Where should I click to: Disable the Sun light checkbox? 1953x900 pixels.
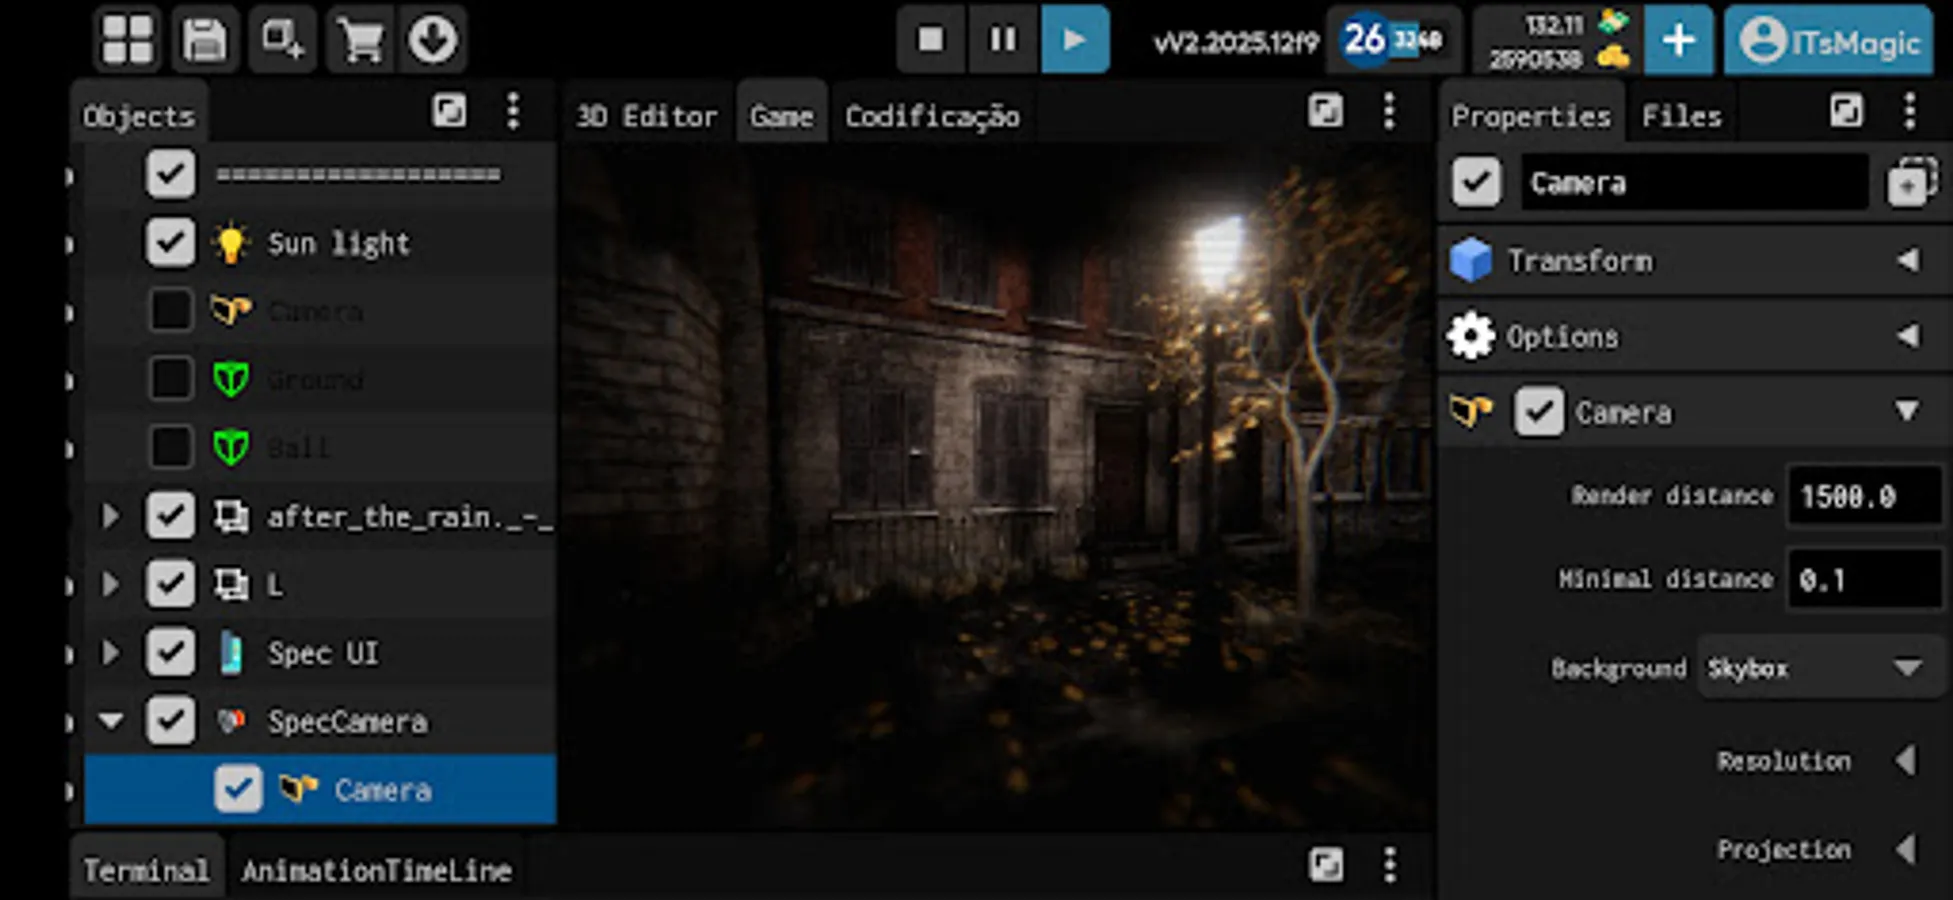(x=169, y=242)
